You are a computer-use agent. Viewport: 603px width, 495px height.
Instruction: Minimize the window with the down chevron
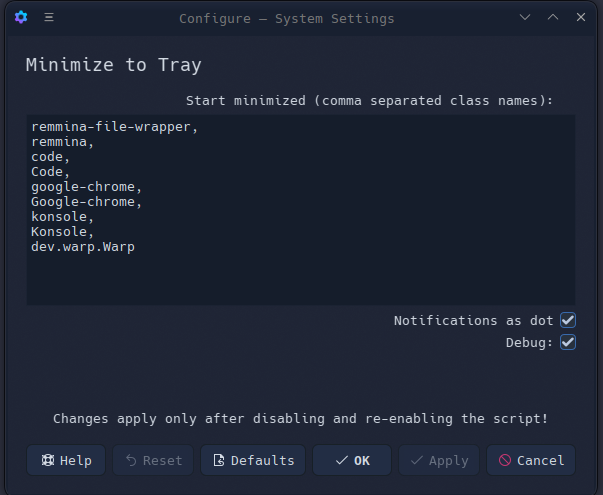(525, 17)
